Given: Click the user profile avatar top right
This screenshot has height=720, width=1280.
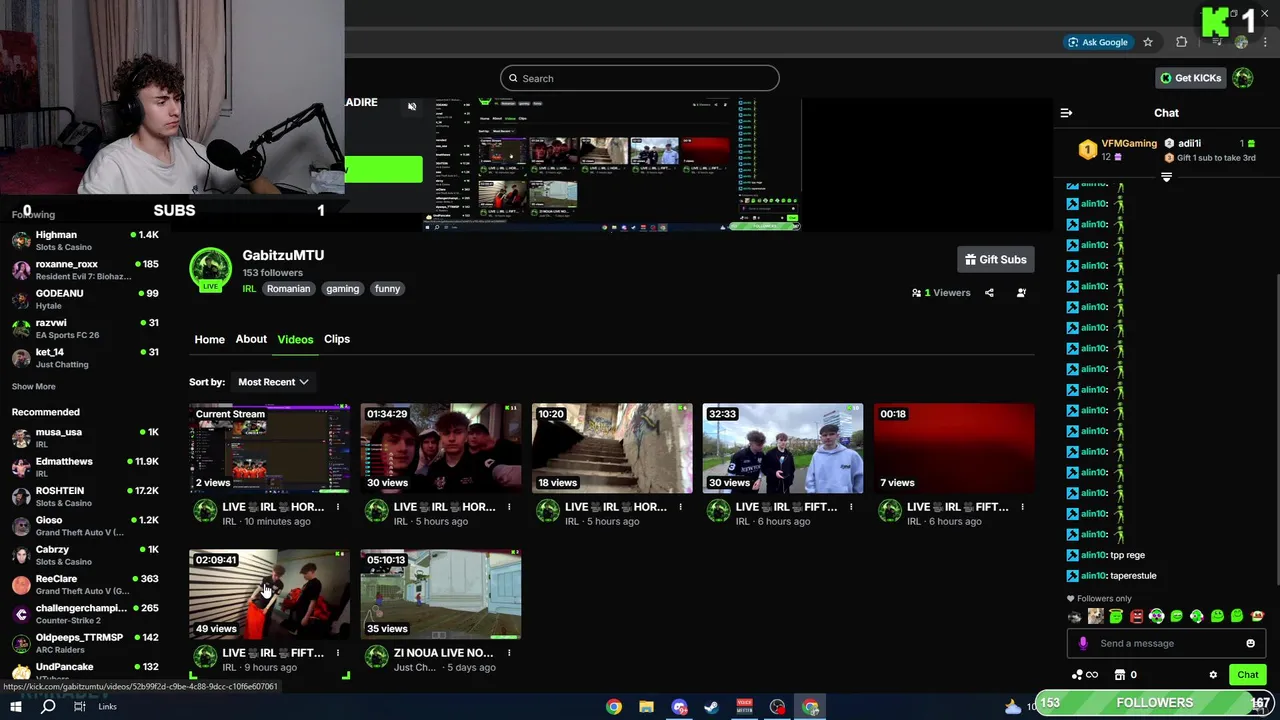Looking at the screenshot, I should pos(1243,78).
